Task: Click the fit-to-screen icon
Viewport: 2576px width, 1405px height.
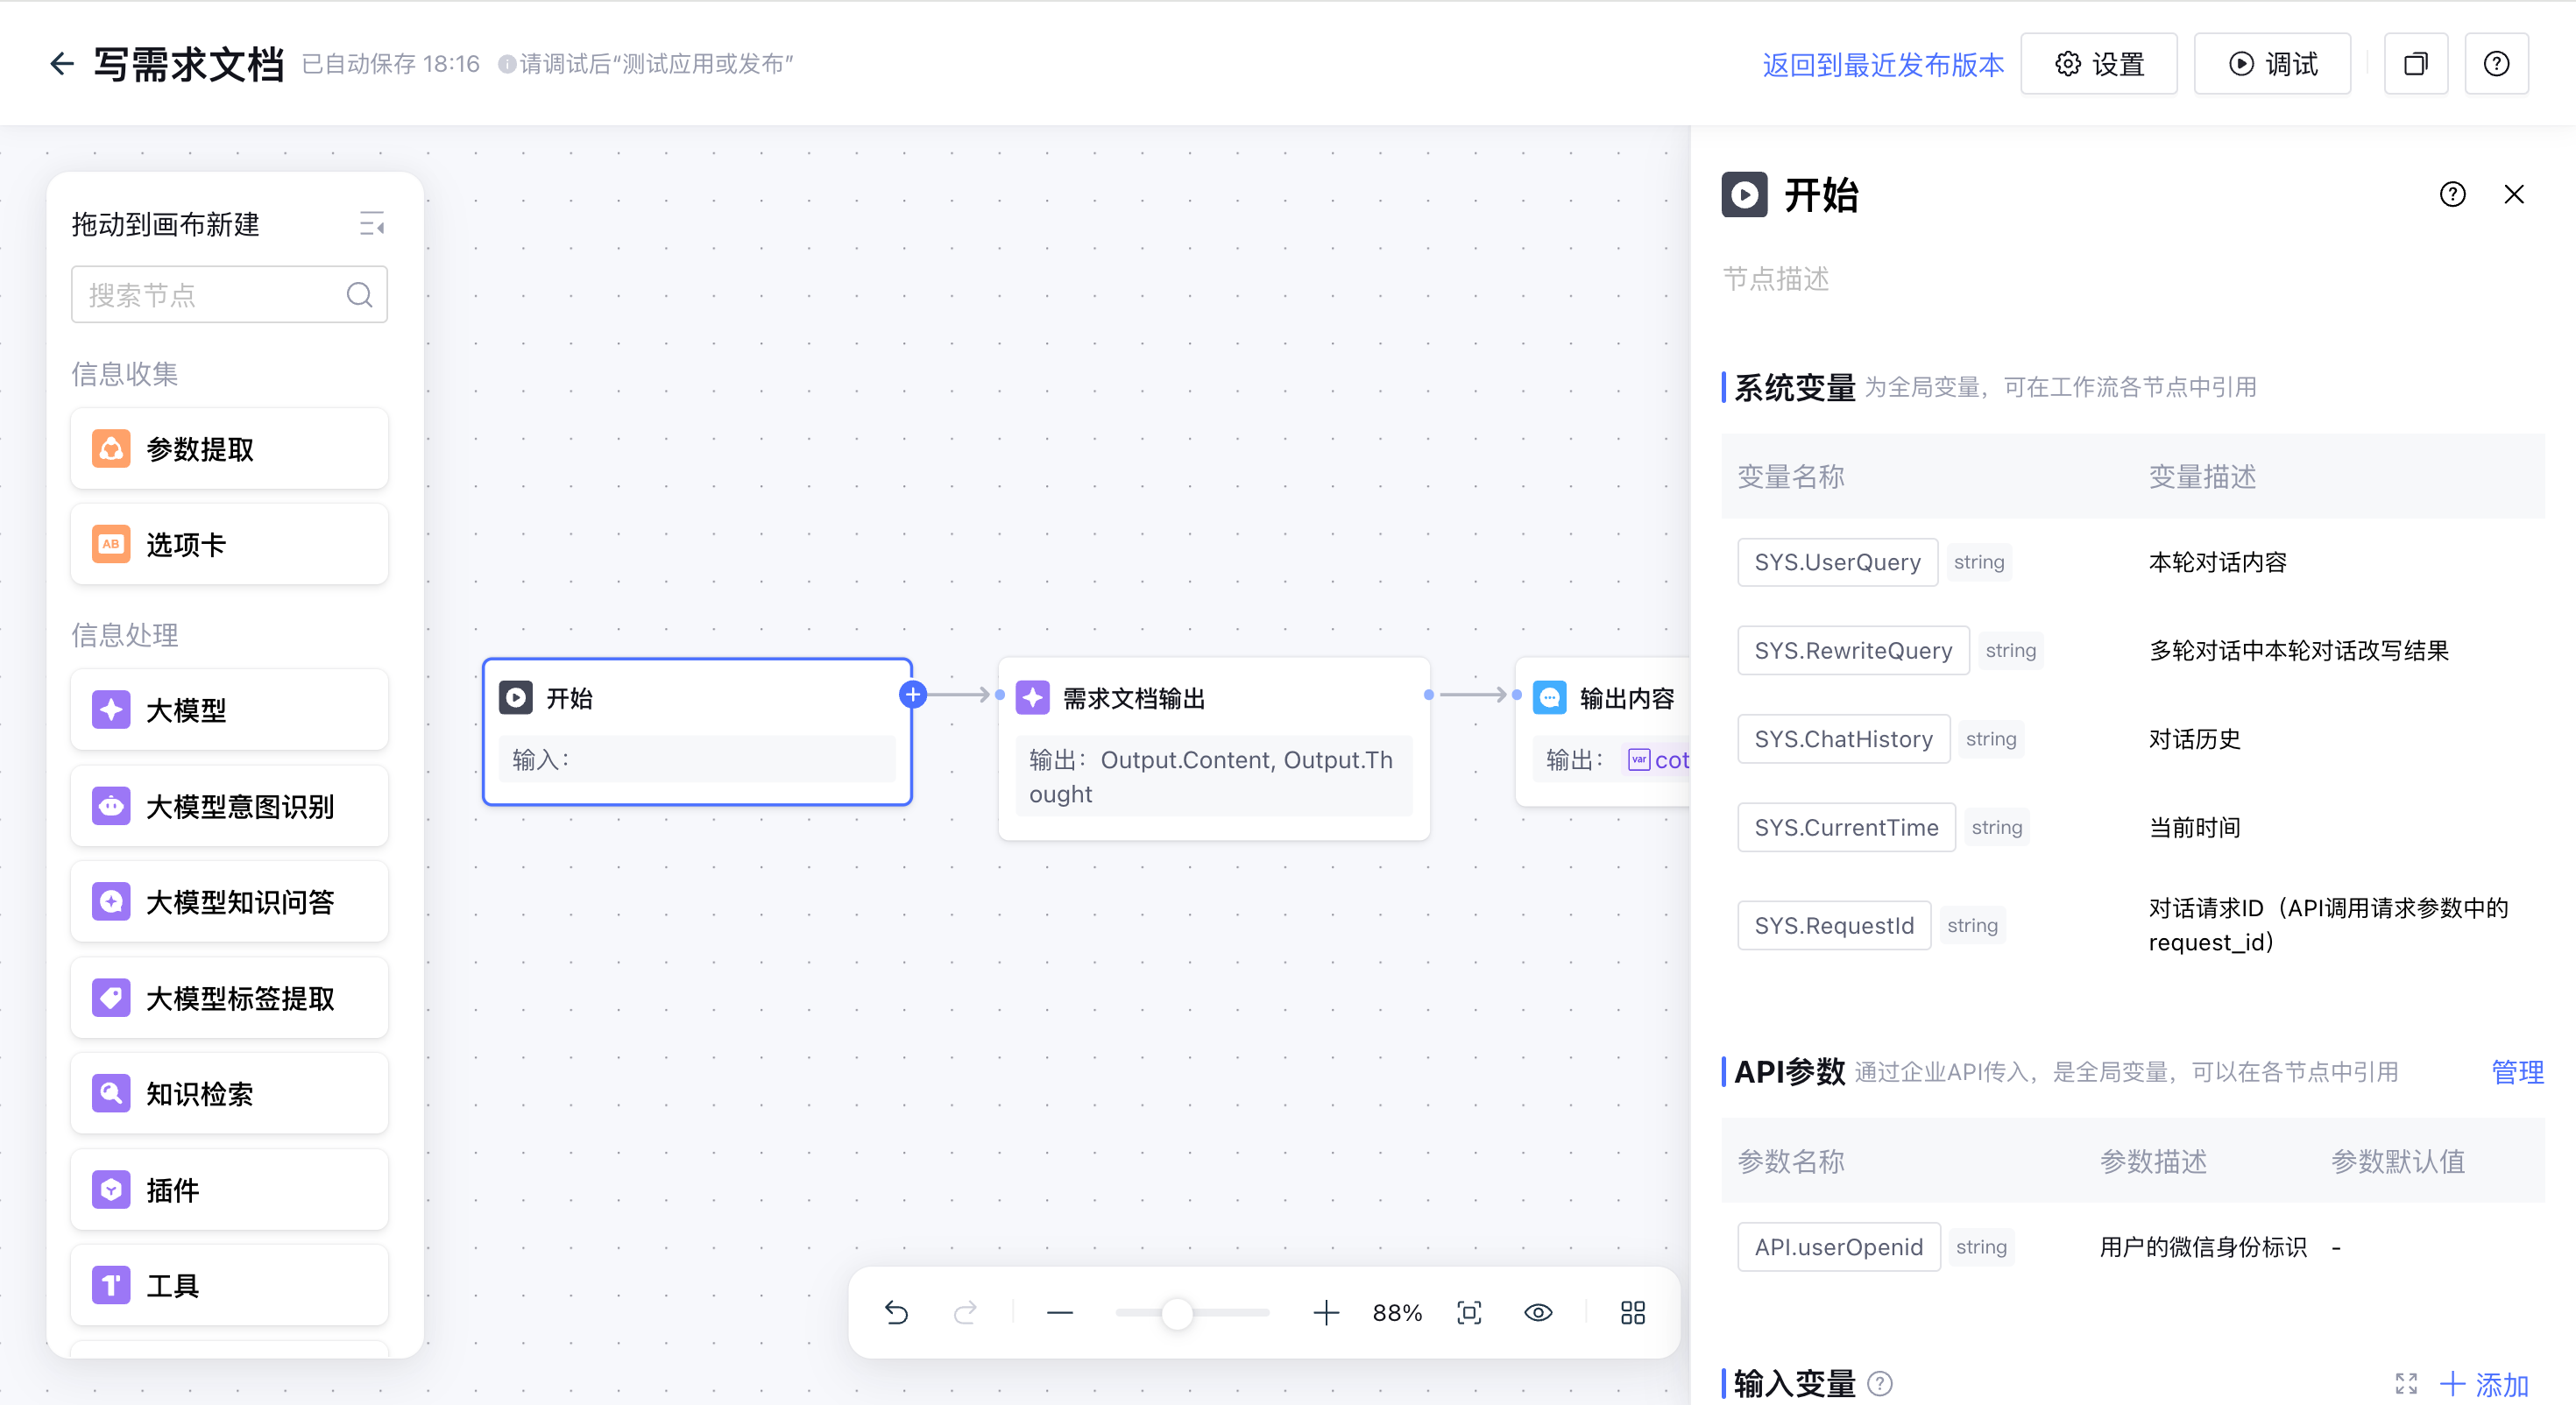Action: pyautogui.click(x=1469, y=1312)
